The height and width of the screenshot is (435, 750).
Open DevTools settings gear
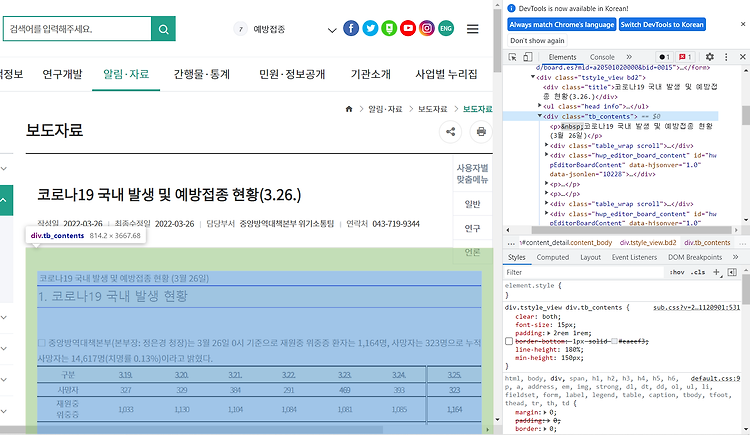pos(710,57)
